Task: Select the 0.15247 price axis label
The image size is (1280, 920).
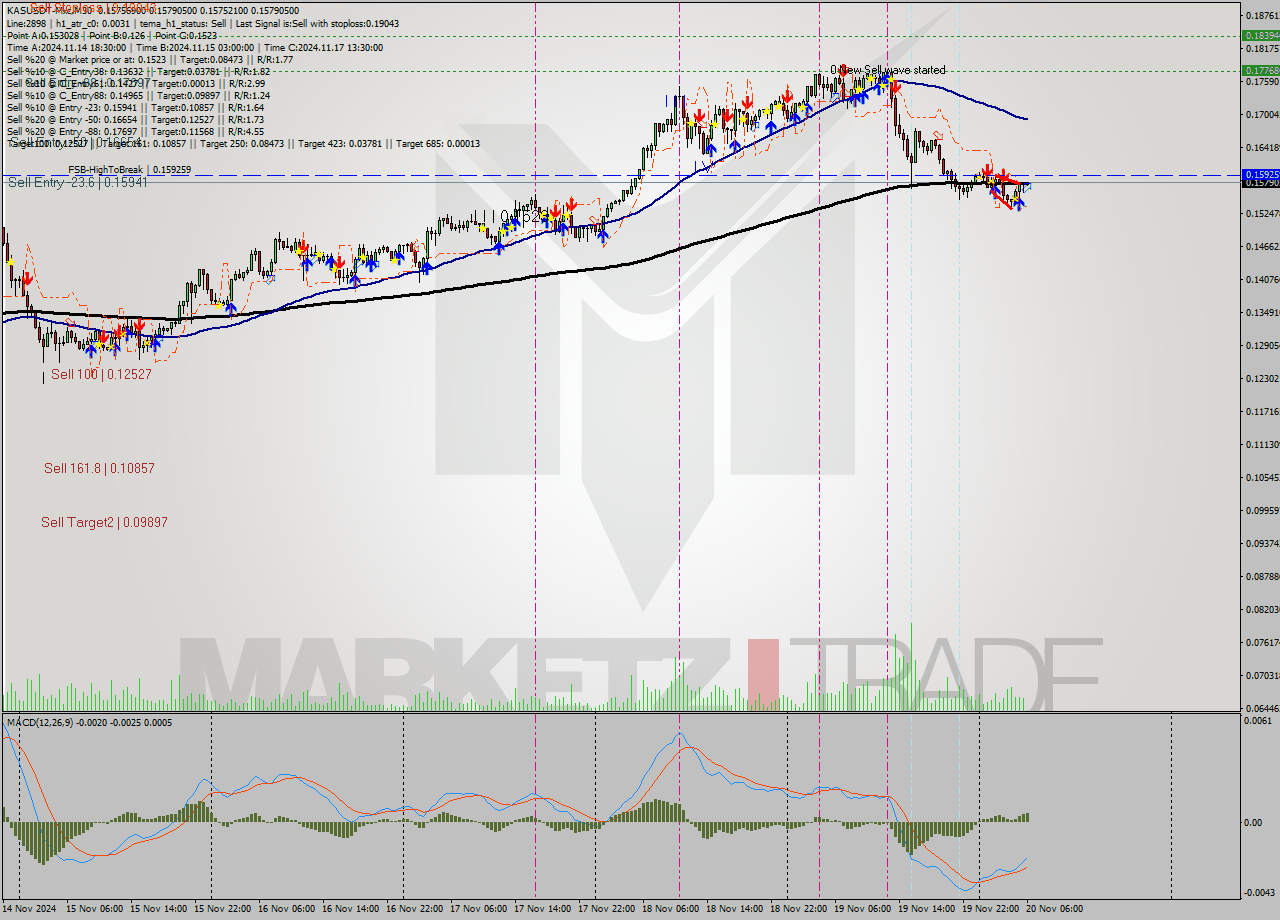Action: click(x=1262, y=213)
